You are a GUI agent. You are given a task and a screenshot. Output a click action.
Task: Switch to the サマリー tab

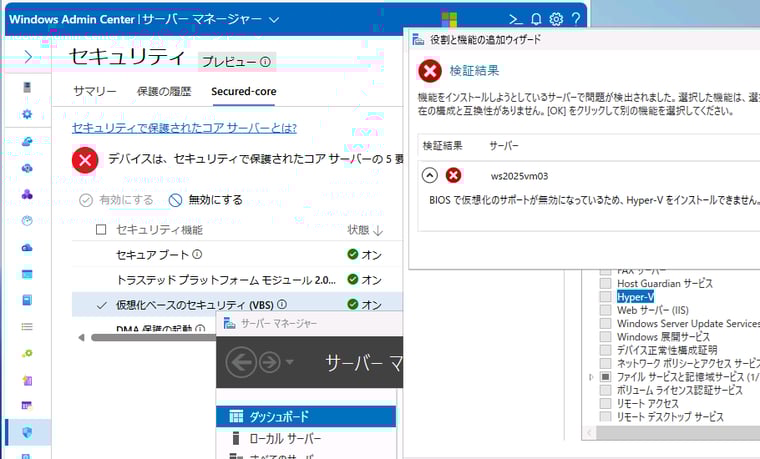click(x=95, y=91)
